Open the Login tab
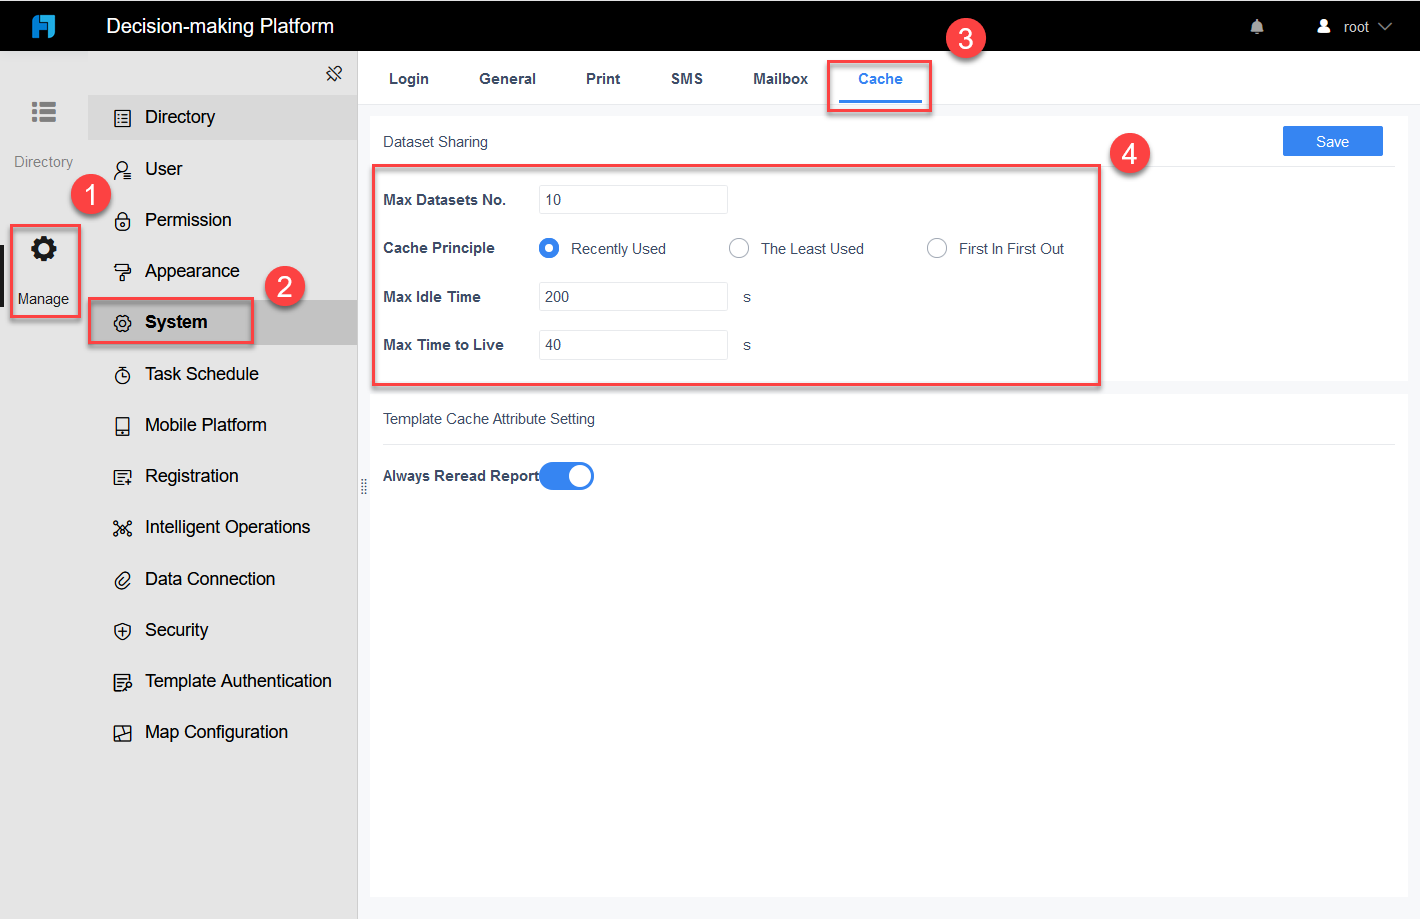 [x=408, y=78]
